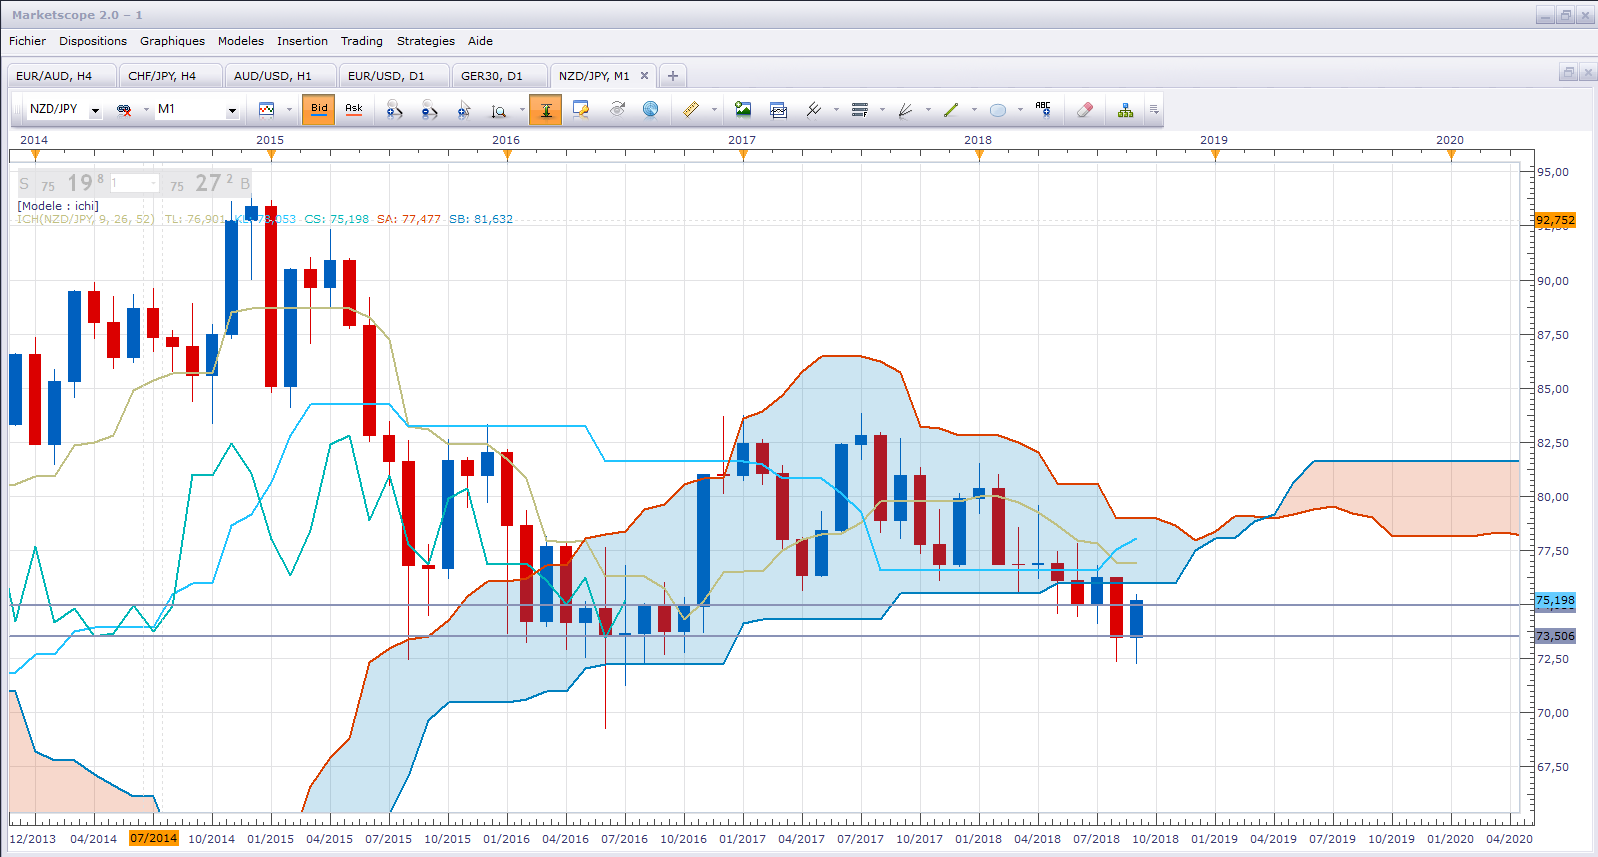
Task: Click the highlighted 07/2014 date label
Action: (153, 839)
